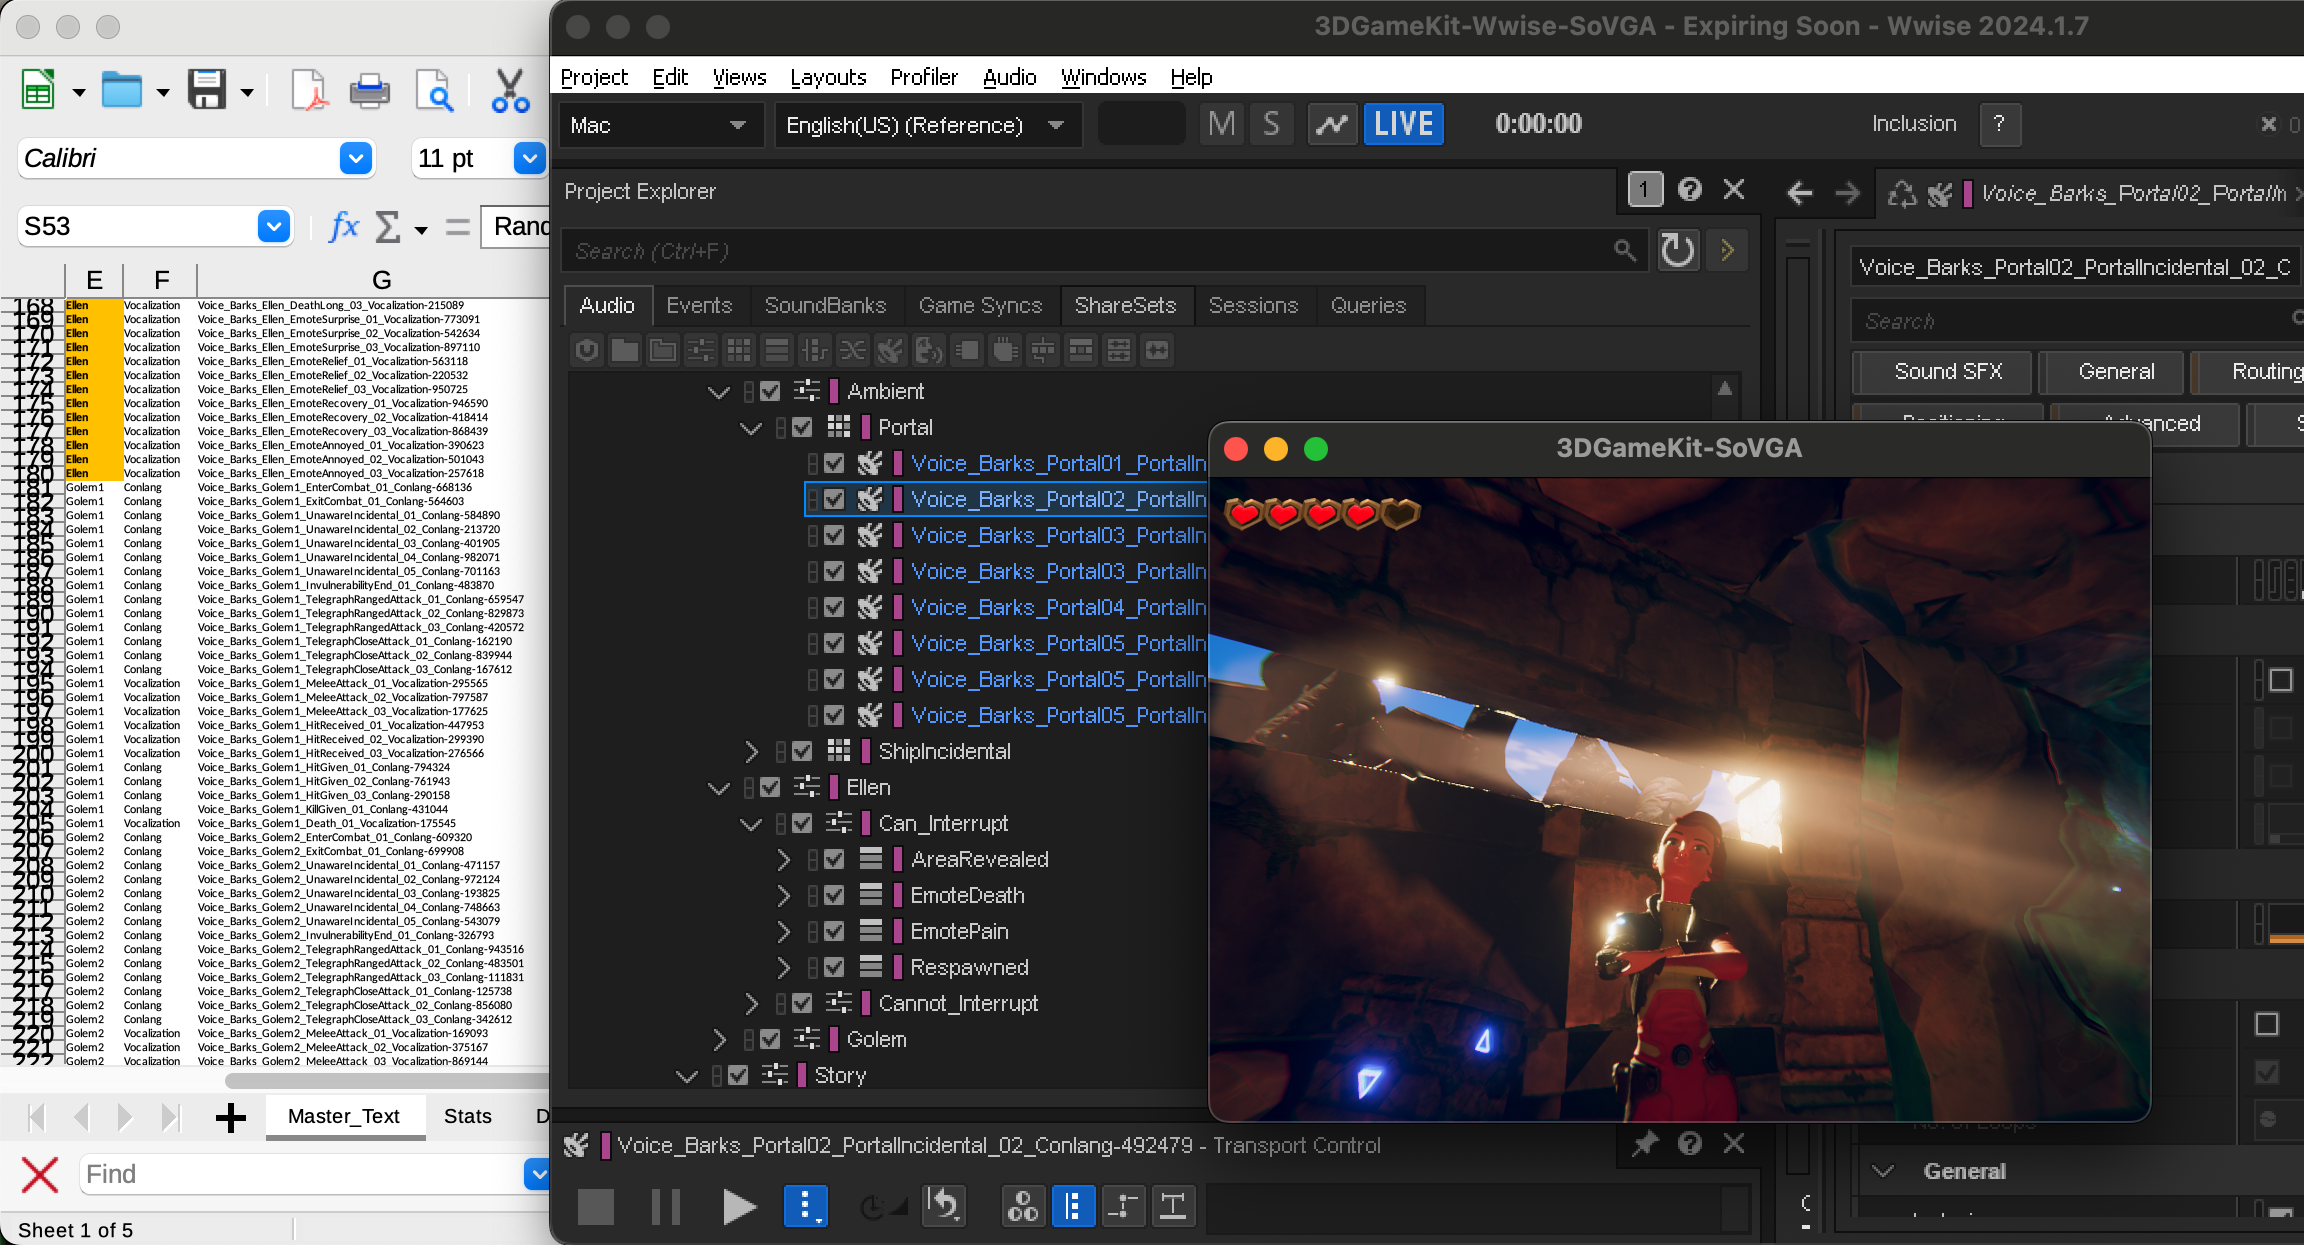Expand the Cannot_Interrupt node
The image size is (2304, 1245).
coord(751,1003)
